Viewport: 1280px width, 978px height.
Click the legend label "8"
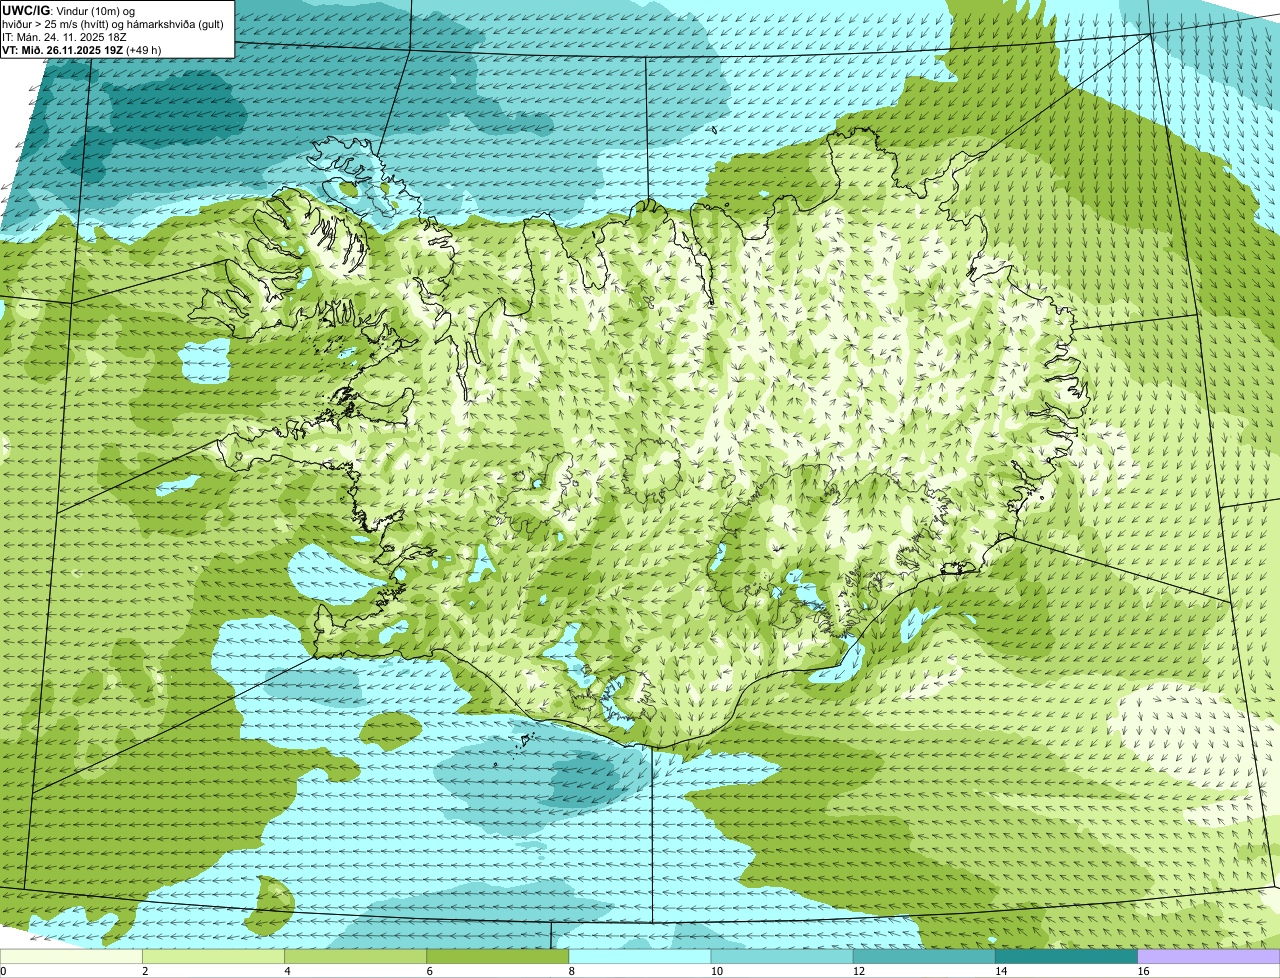click(572, 971)
